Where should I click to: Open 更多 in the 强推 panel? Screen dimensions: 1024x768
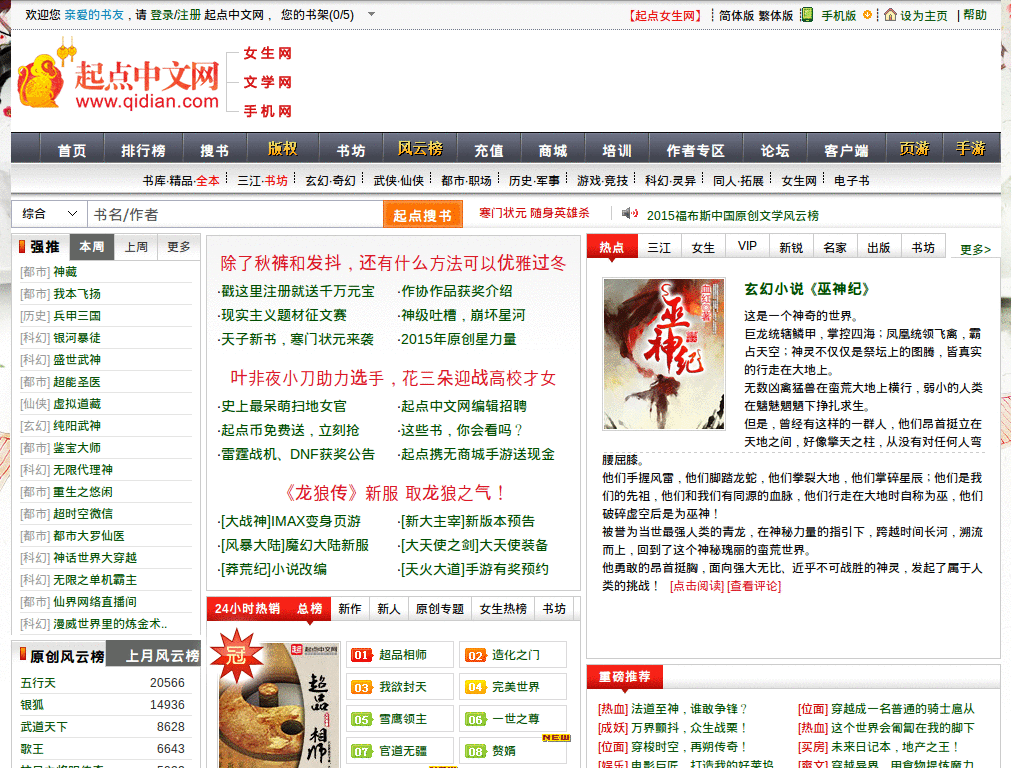tap(178, 247)
